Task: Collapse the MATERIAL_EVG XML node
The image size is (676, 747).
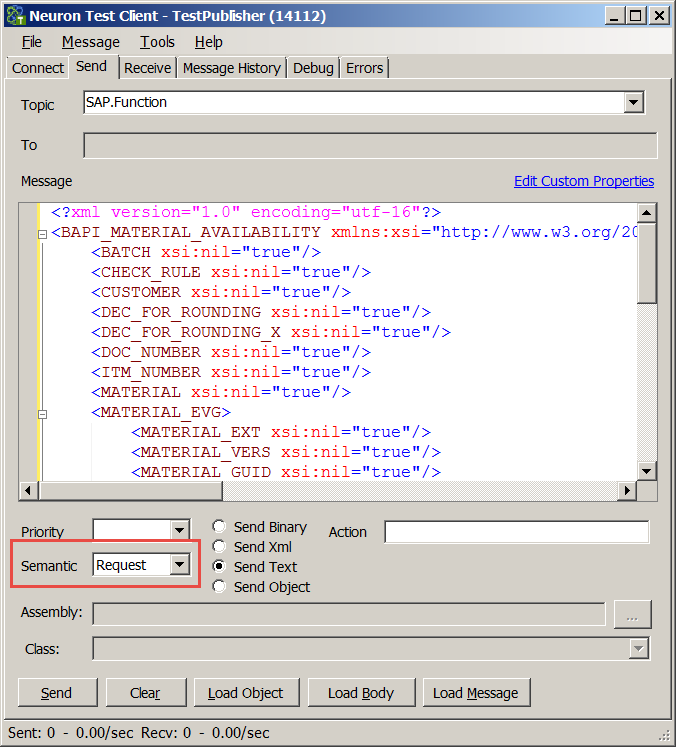Action: (42, 414)
